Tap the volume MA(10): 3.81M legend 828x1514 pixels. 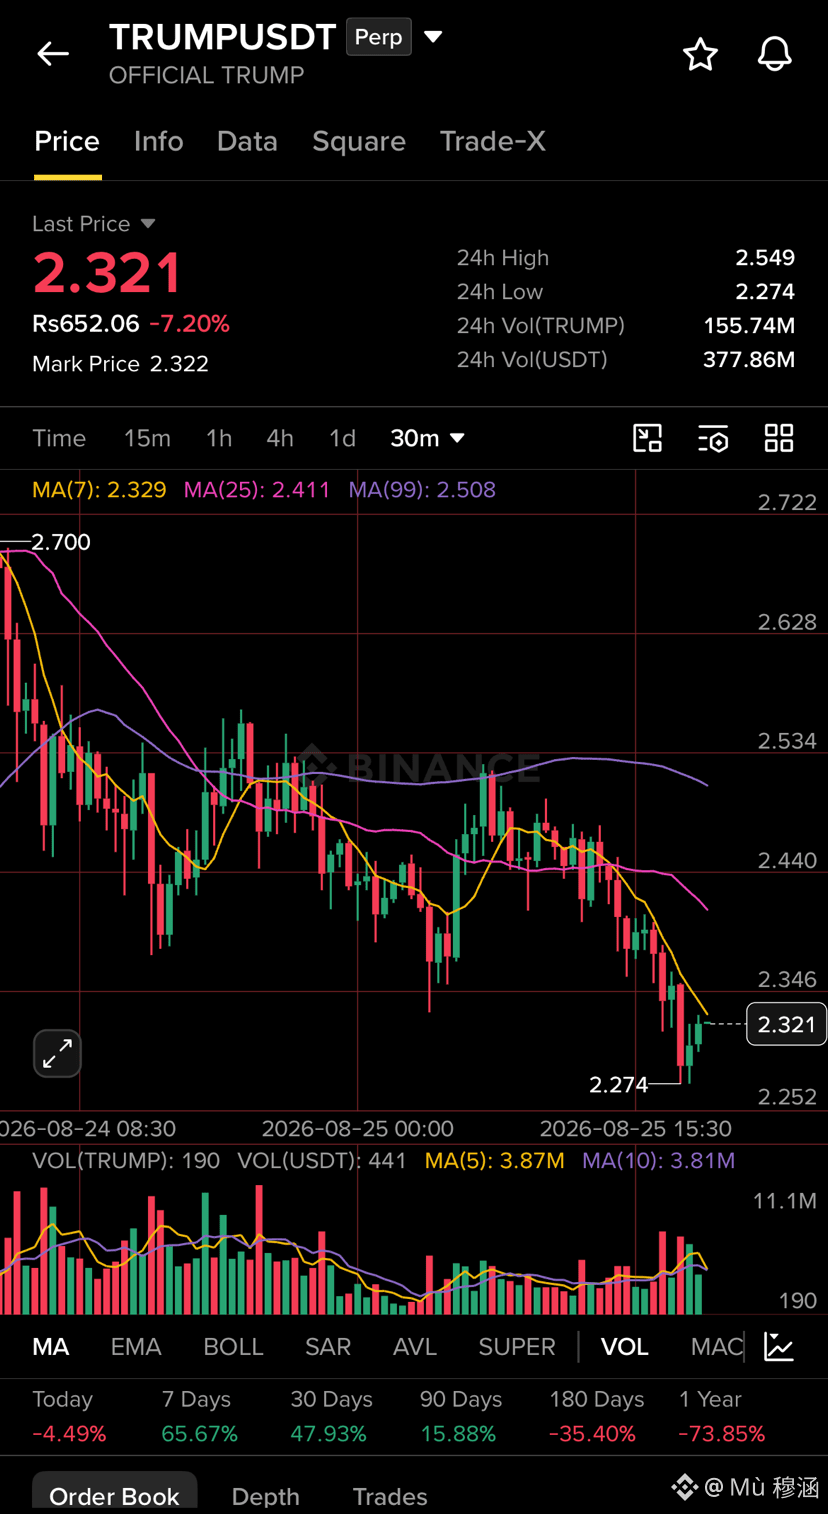pos(658,1161)
